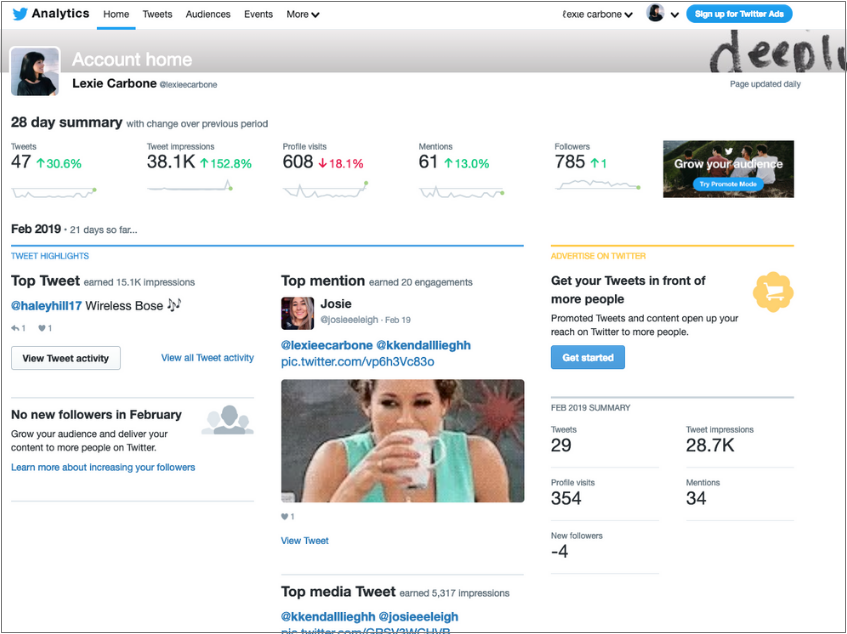Click the ADVERTISE ON TWITTER section label
The width and height of the screenshot is (847, 634).
coord(598,256)
